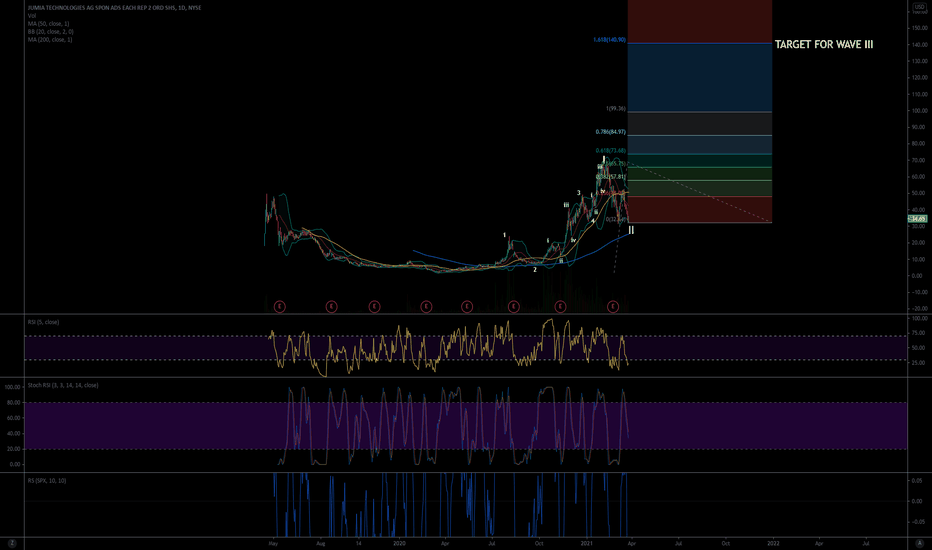
Task: Click the JUMIA TECHNOLOGIES symbol title
Action: pyautogui.click(x=114, y=8)
